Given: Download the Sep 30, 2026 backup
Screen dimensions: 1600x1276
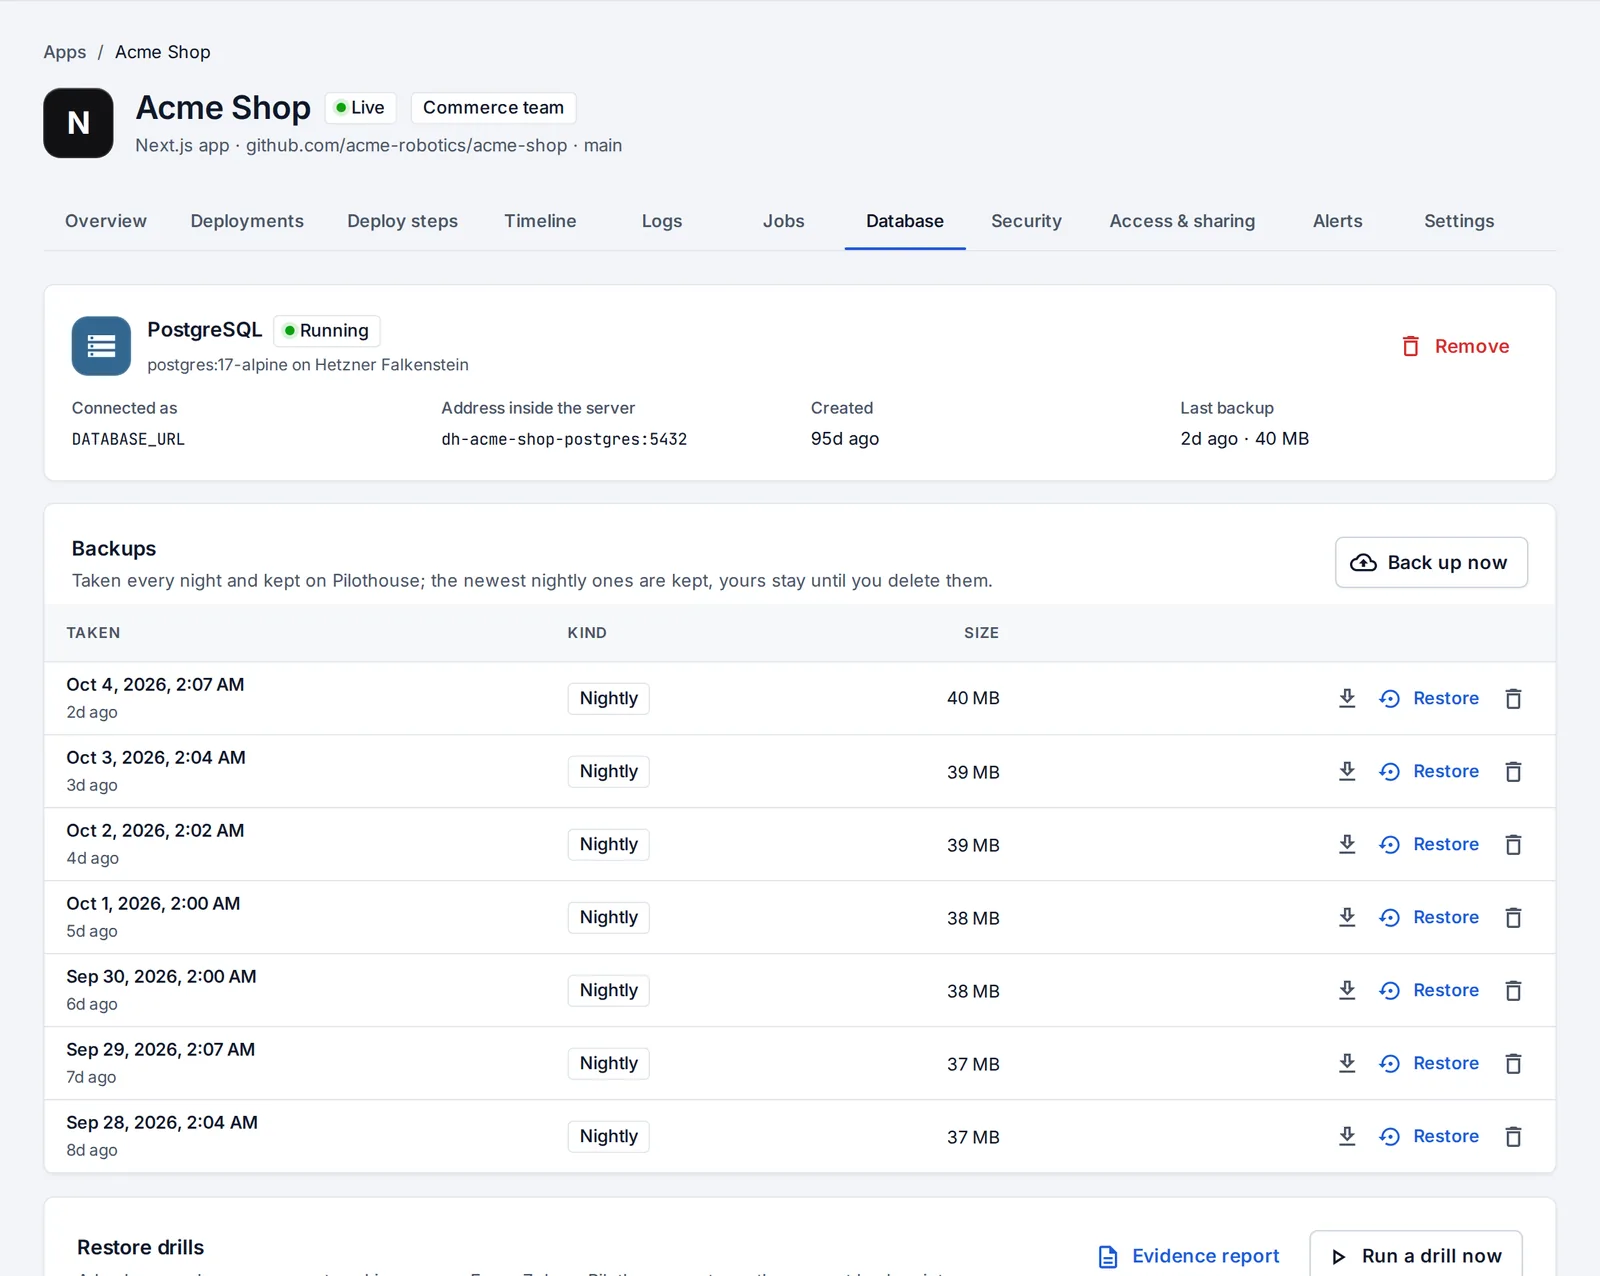Looking at the screenshot, I should tap(1347, 990).
